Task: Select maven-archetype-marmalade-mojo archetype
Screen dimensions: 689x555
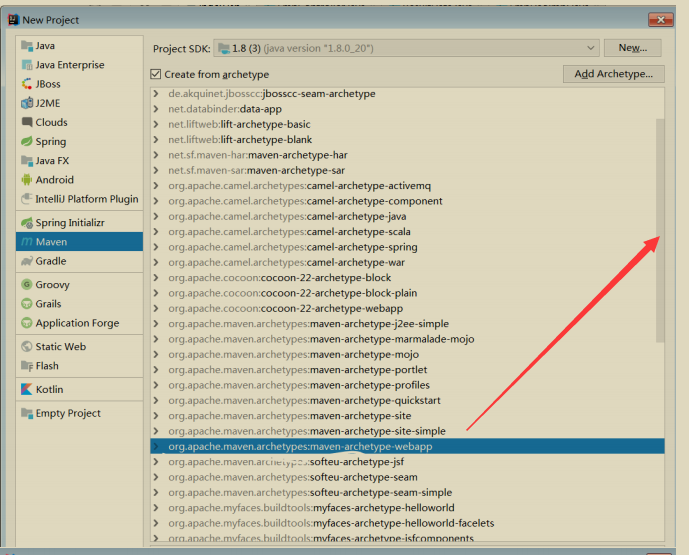Action: [x=407, y=339]
